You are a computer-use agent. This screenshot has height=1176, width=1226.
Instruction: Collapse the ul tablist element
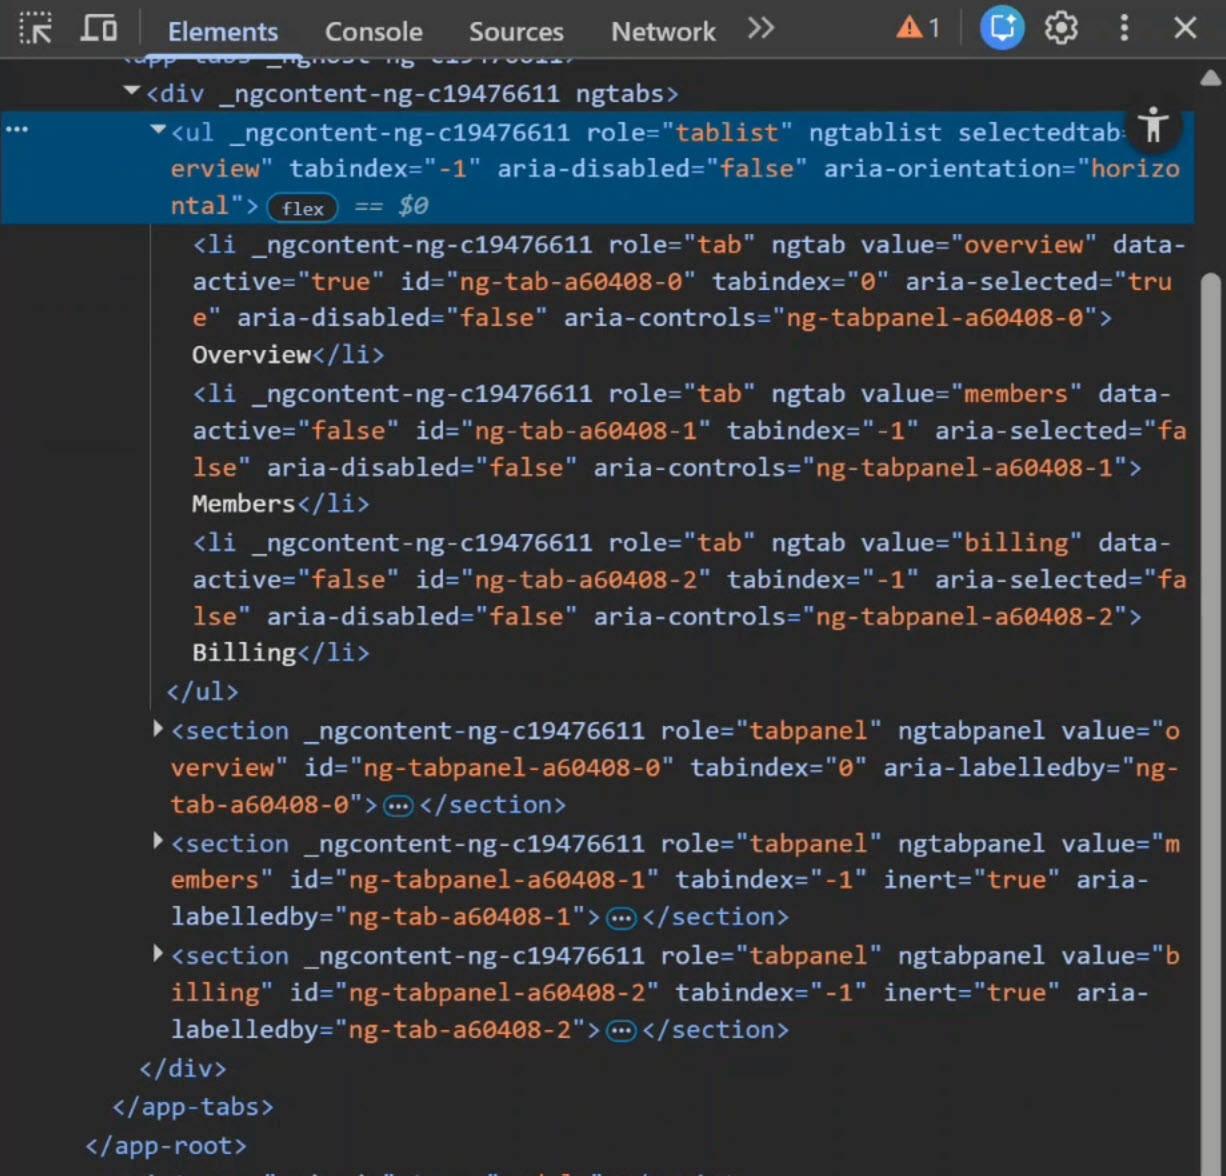[157, 128]
